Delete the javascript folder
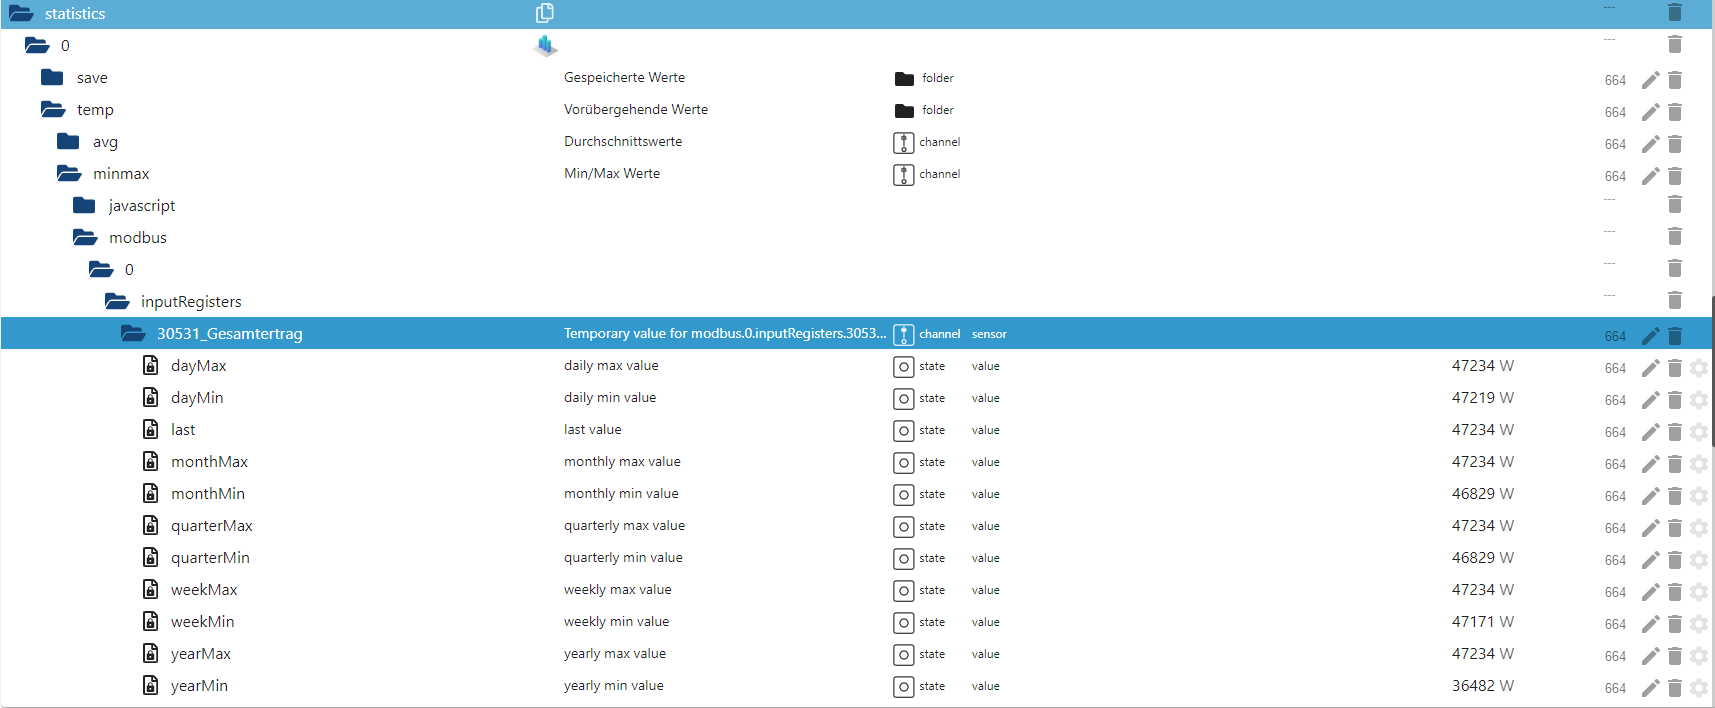Screen dimensions: 1715x708 click(x=1675, y=204)
